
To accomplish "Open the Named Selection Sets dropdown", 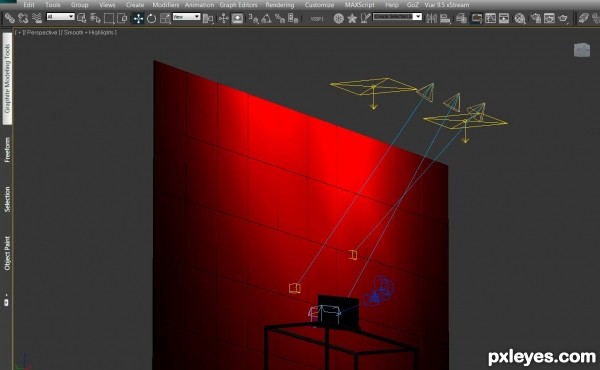I will (x=398, y=16).
